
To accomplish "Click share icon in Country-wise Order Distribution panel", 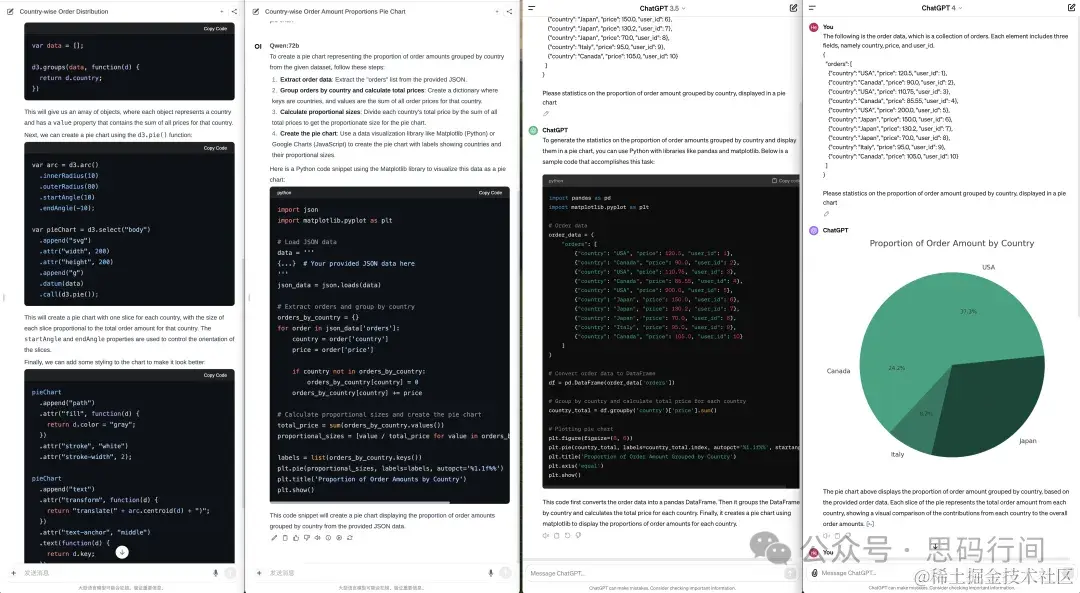I will [234, 12].
